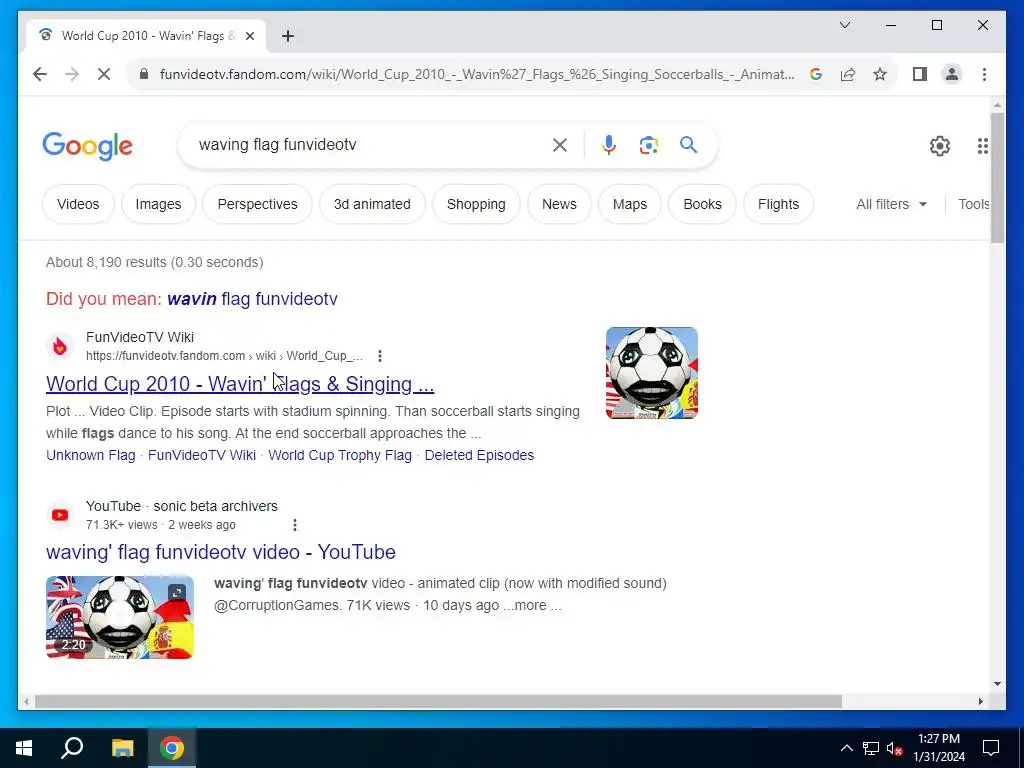Viewport: 1024px width, 768px height.
Task: Open Google quick settings gear
Action: 940,146
